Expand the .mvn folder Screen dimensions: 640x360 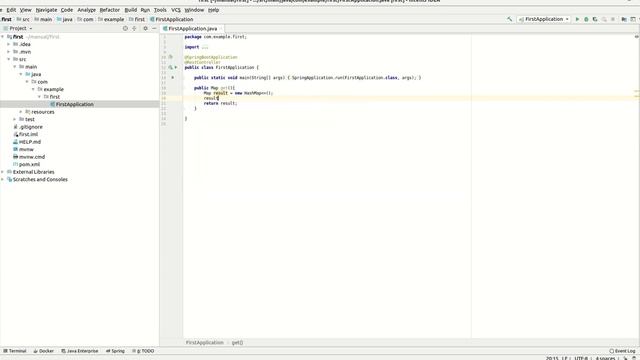(9, 52)
